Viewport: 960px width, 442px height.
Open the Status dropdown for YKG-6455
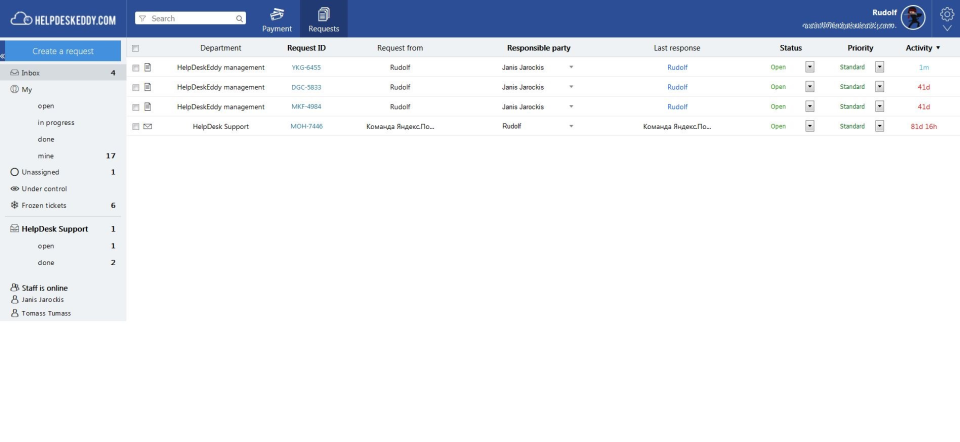point(810,67)
